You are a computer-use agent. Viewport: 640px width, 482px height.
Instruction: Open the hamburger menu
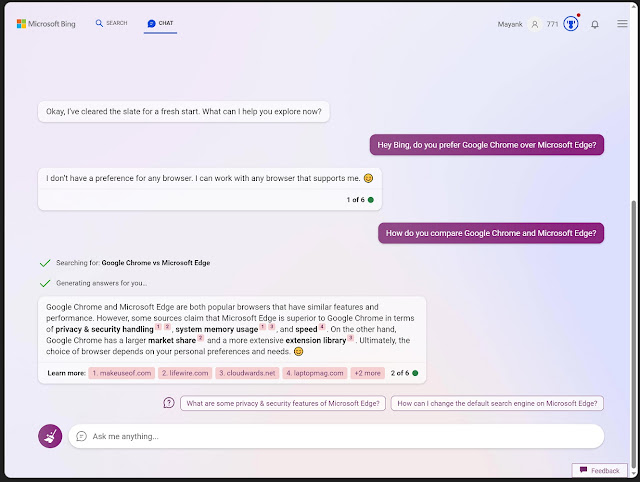622,24
